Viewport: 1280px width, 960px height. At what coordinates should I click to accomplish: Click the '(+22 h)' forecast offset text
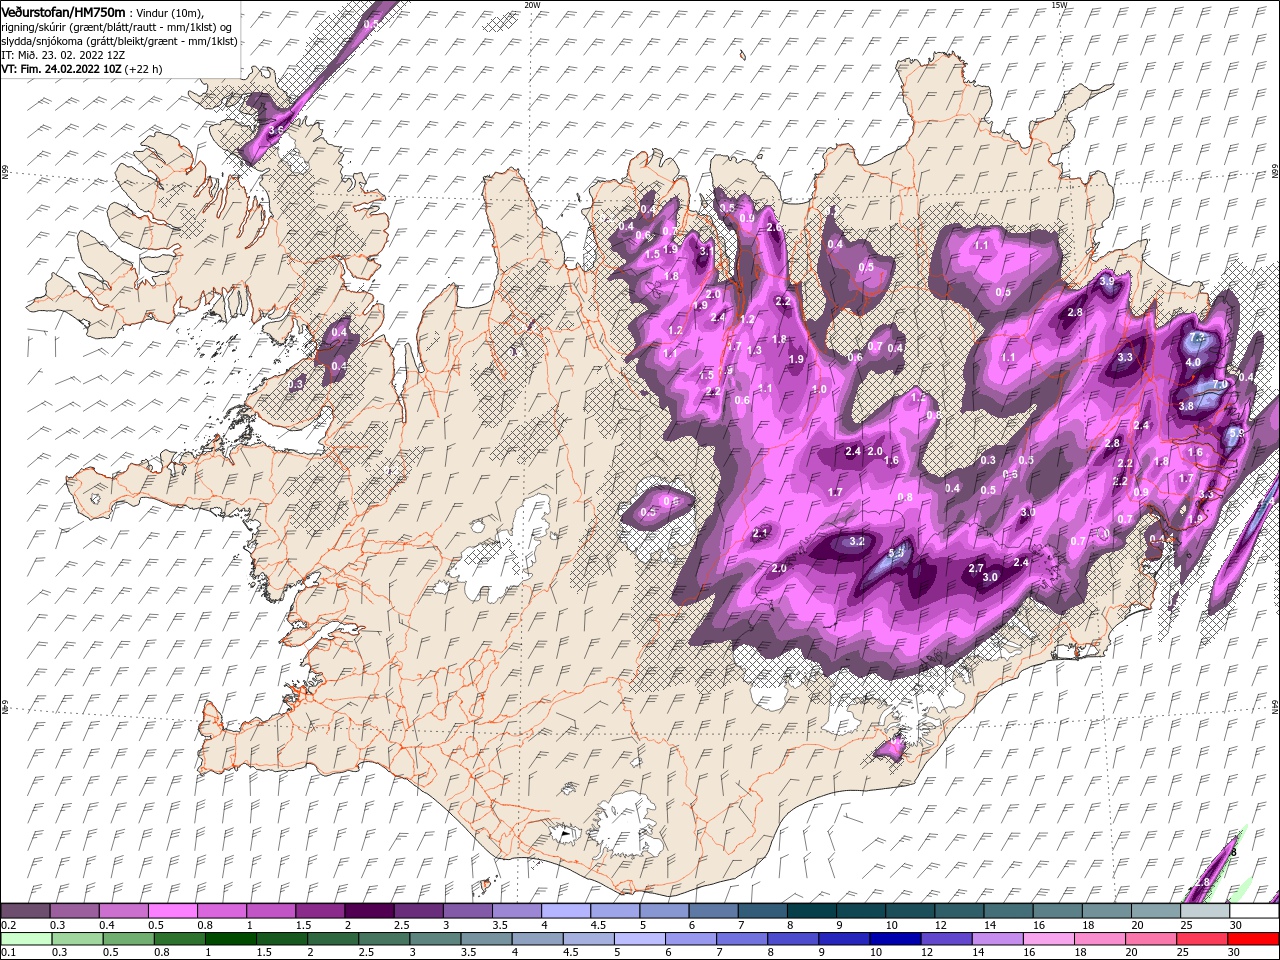pos(144,69)
